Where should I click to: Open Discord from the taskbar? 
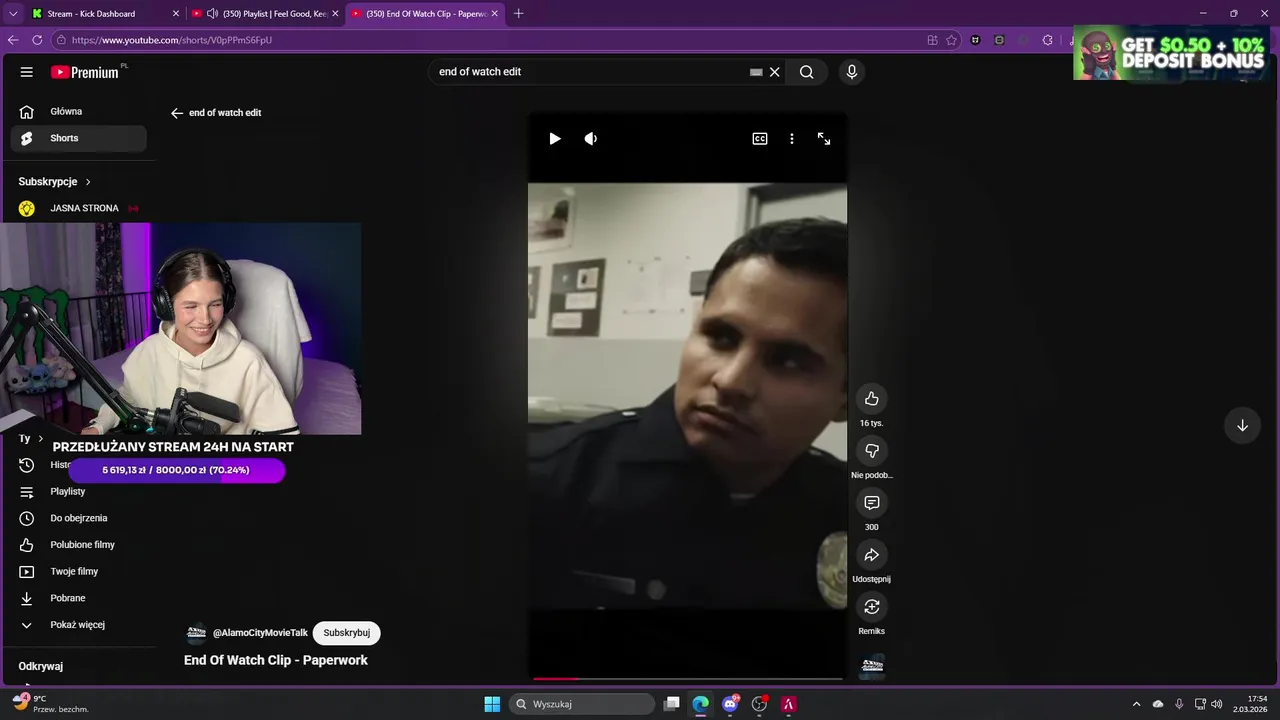(730, 704)
